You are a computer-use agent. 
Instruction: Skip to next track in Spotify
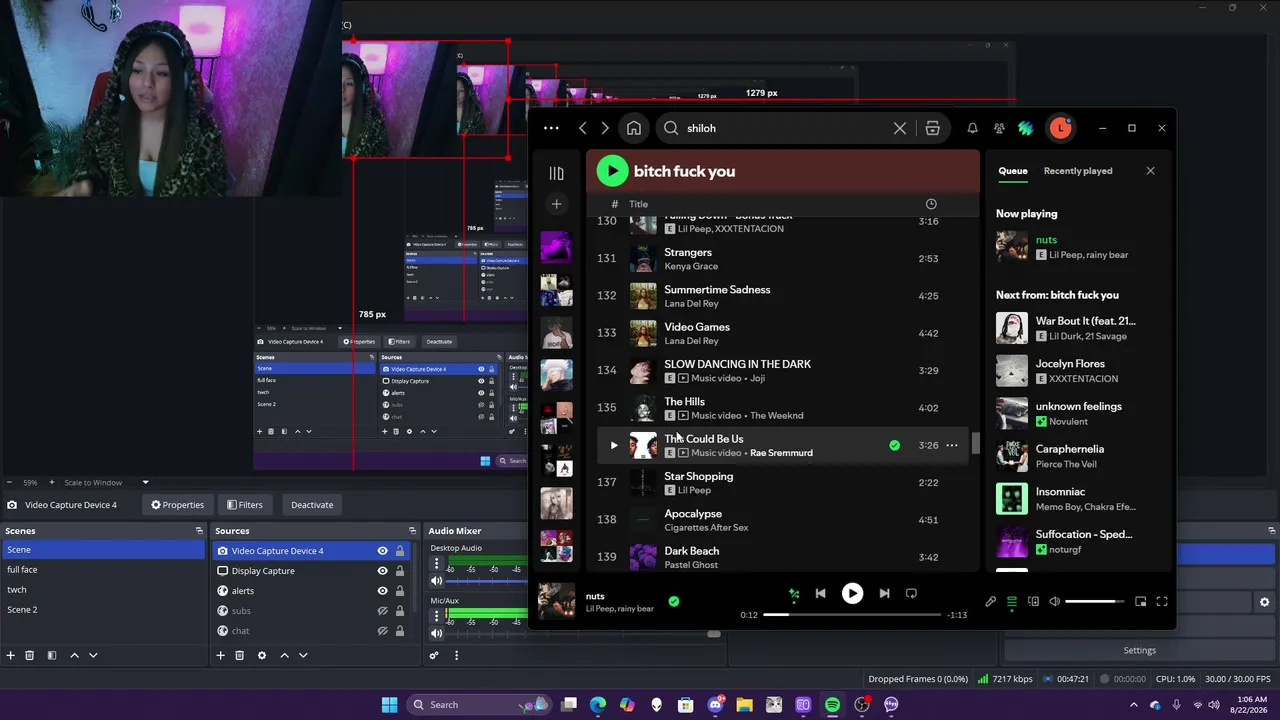coord(884,593)
